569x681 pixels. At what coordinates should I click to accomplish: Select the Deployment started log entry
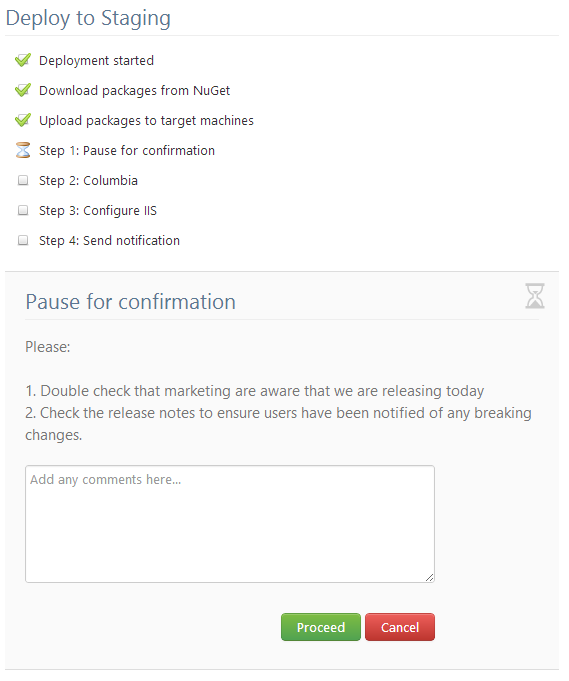pyautogui.click(x=96, y=60)
